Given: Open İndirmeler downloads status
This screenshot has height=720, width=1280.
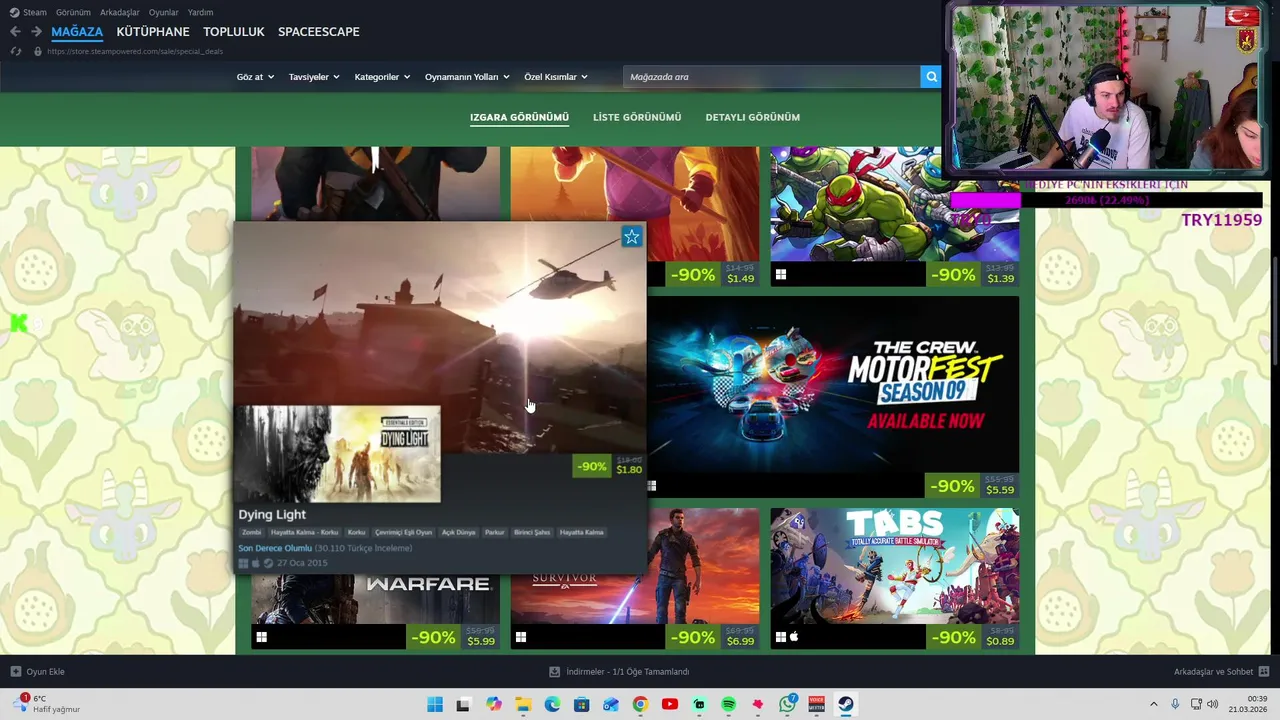Looking at the screenshot, I should pyautogui.click(x=620, y=671).
